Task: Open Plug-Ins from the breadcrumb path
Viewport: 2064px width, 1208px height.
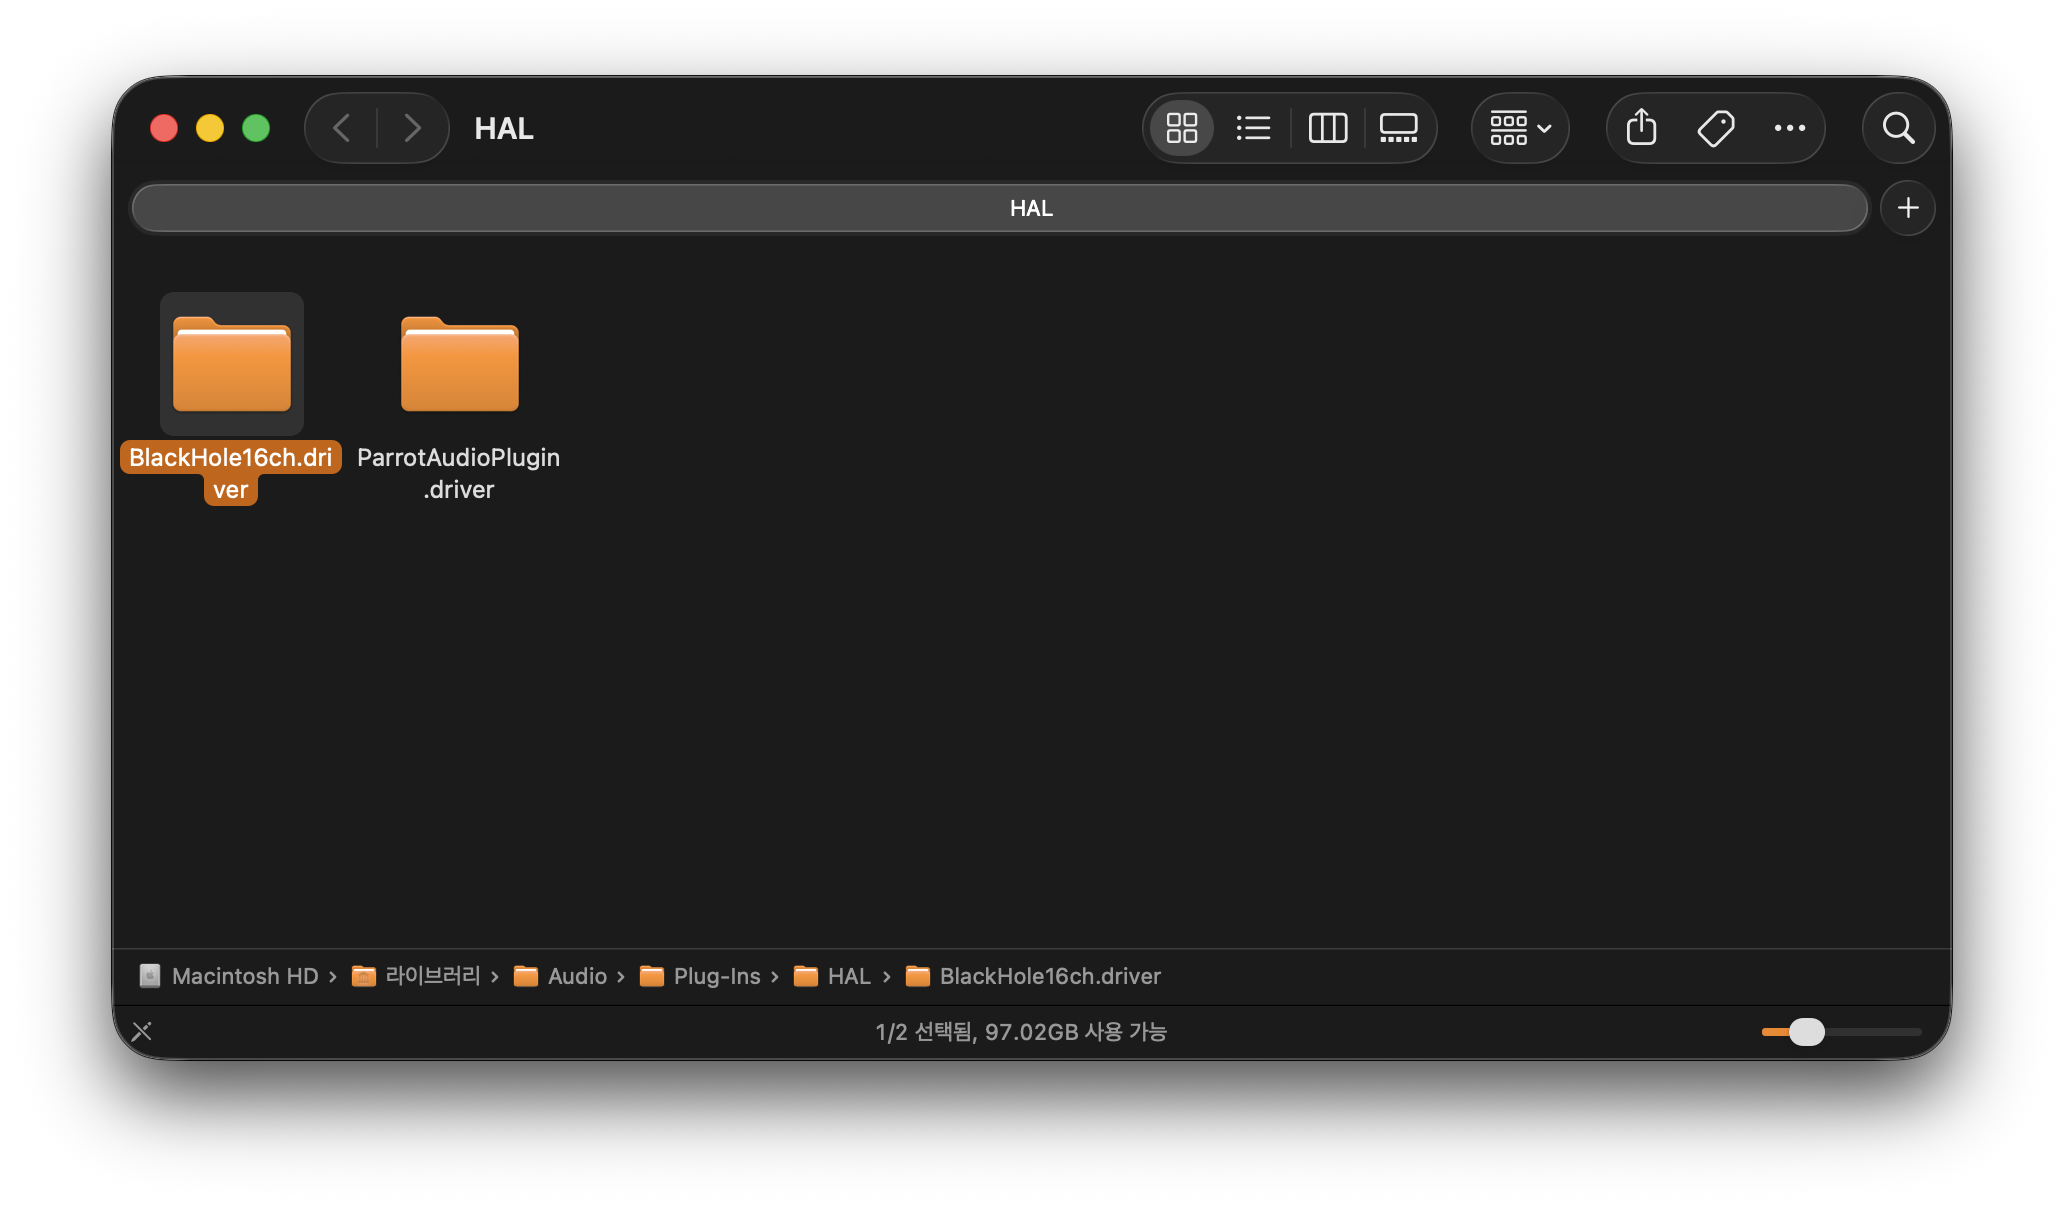Action: click(715, 976)
